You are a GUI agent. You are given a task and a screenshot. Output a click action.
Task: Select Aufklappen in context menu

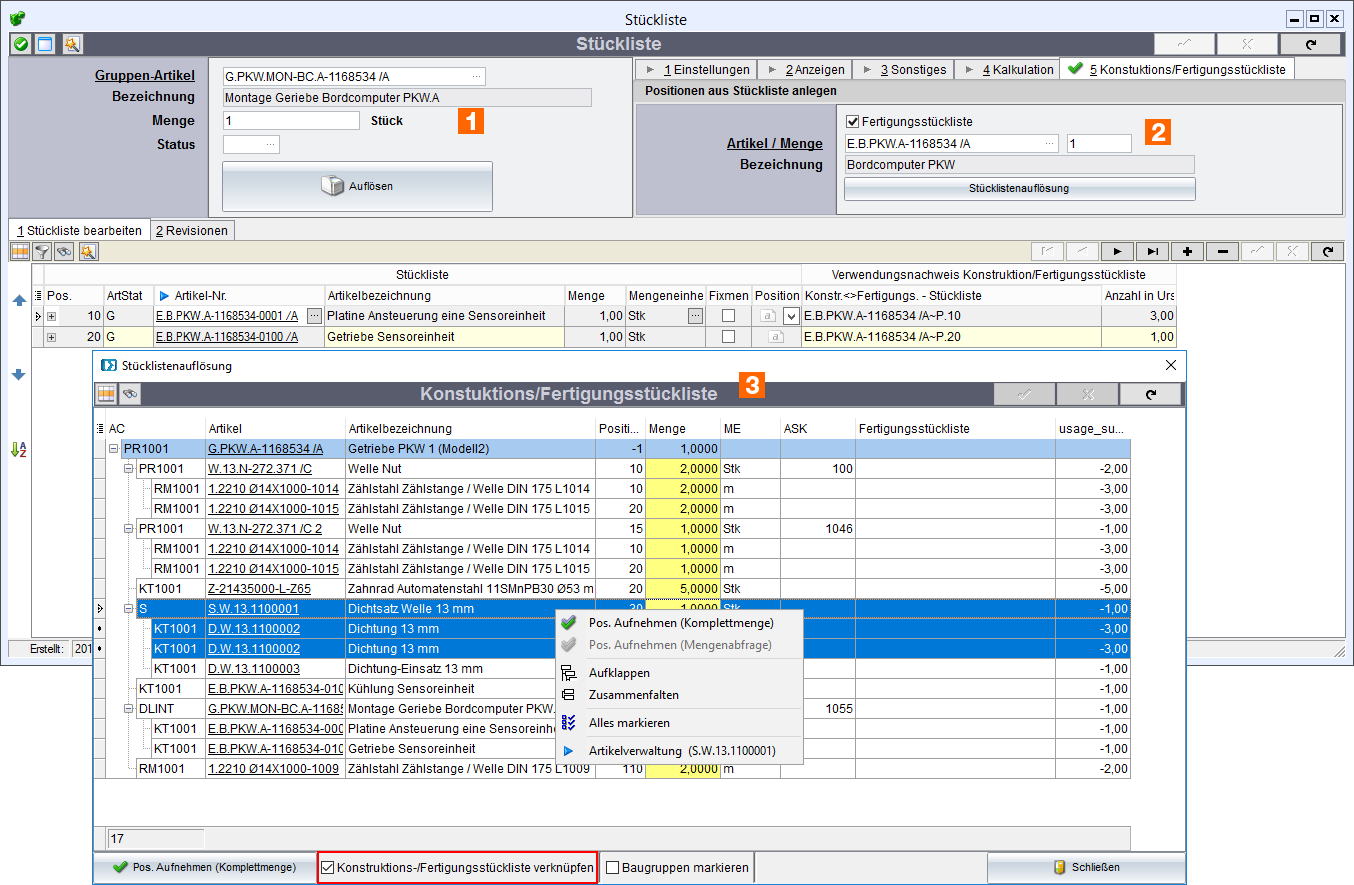[x=680, y=673]
